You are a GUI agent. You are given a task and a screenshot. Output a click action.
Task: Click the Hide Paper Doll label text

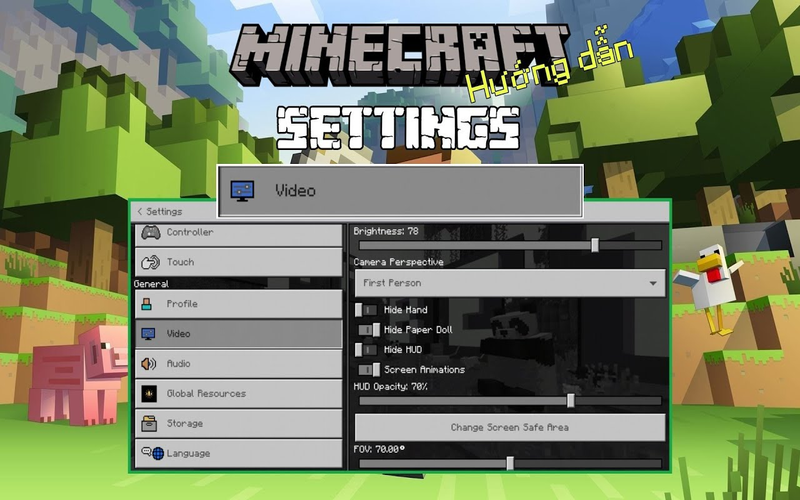(x=418, y=330)
